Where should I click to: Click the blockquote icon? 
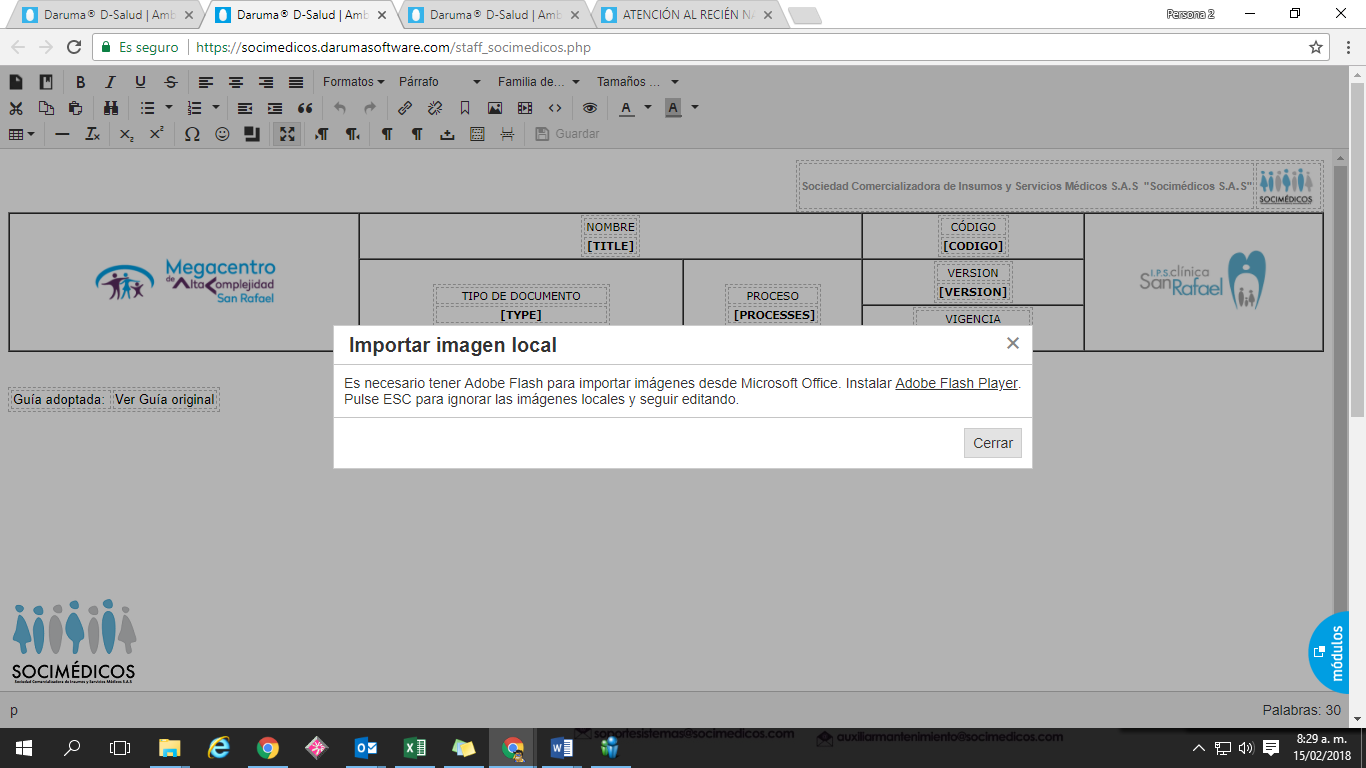tap(305, 108)
